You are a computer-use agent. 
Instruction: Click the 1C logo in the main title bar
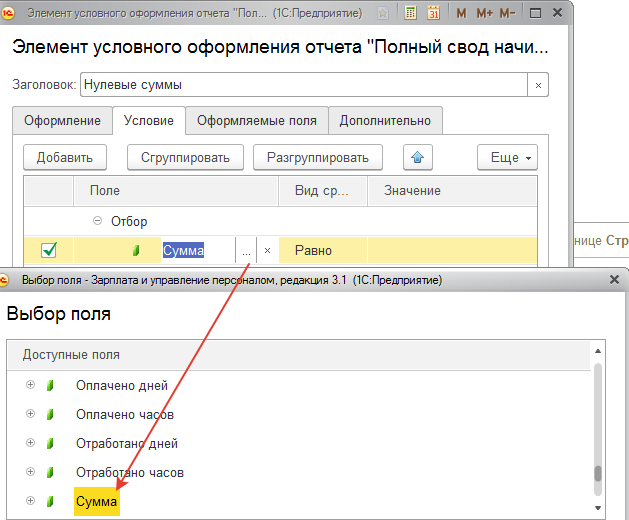[x=7, y=13]
